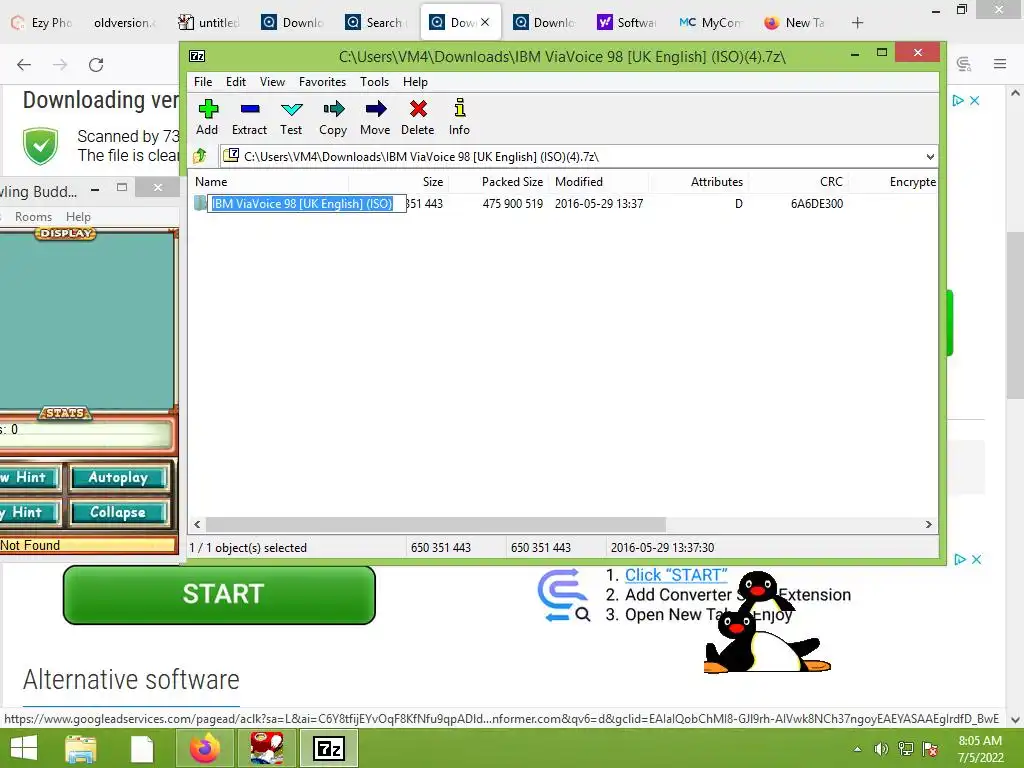The image size is (1024, 768).
Task: Click the 7z taskbar button
Action: pos(329,748)
